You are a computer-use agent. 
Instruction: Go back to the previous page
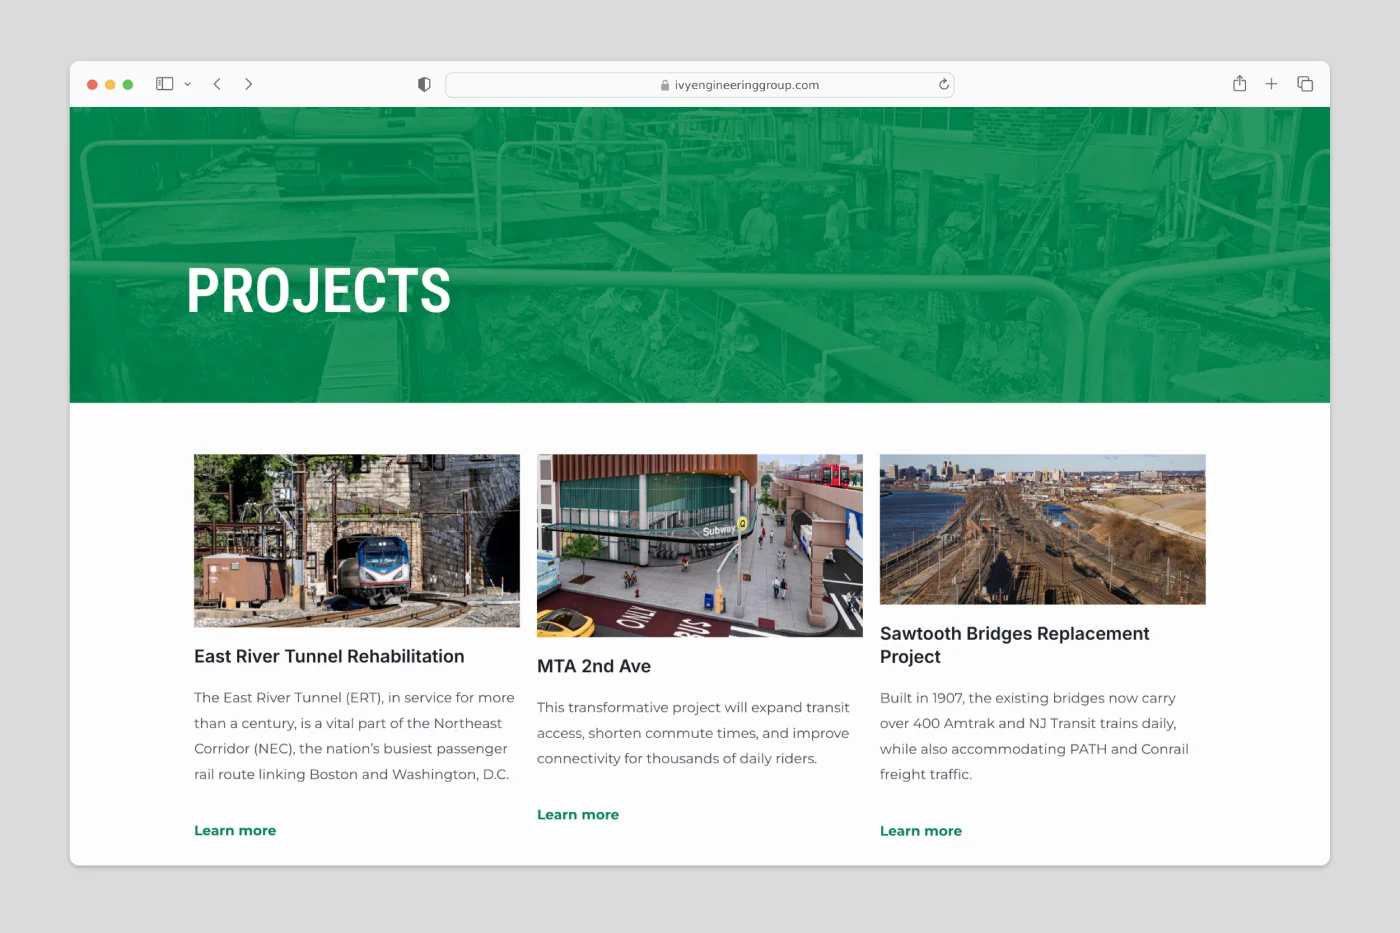[x=217, y=84]
